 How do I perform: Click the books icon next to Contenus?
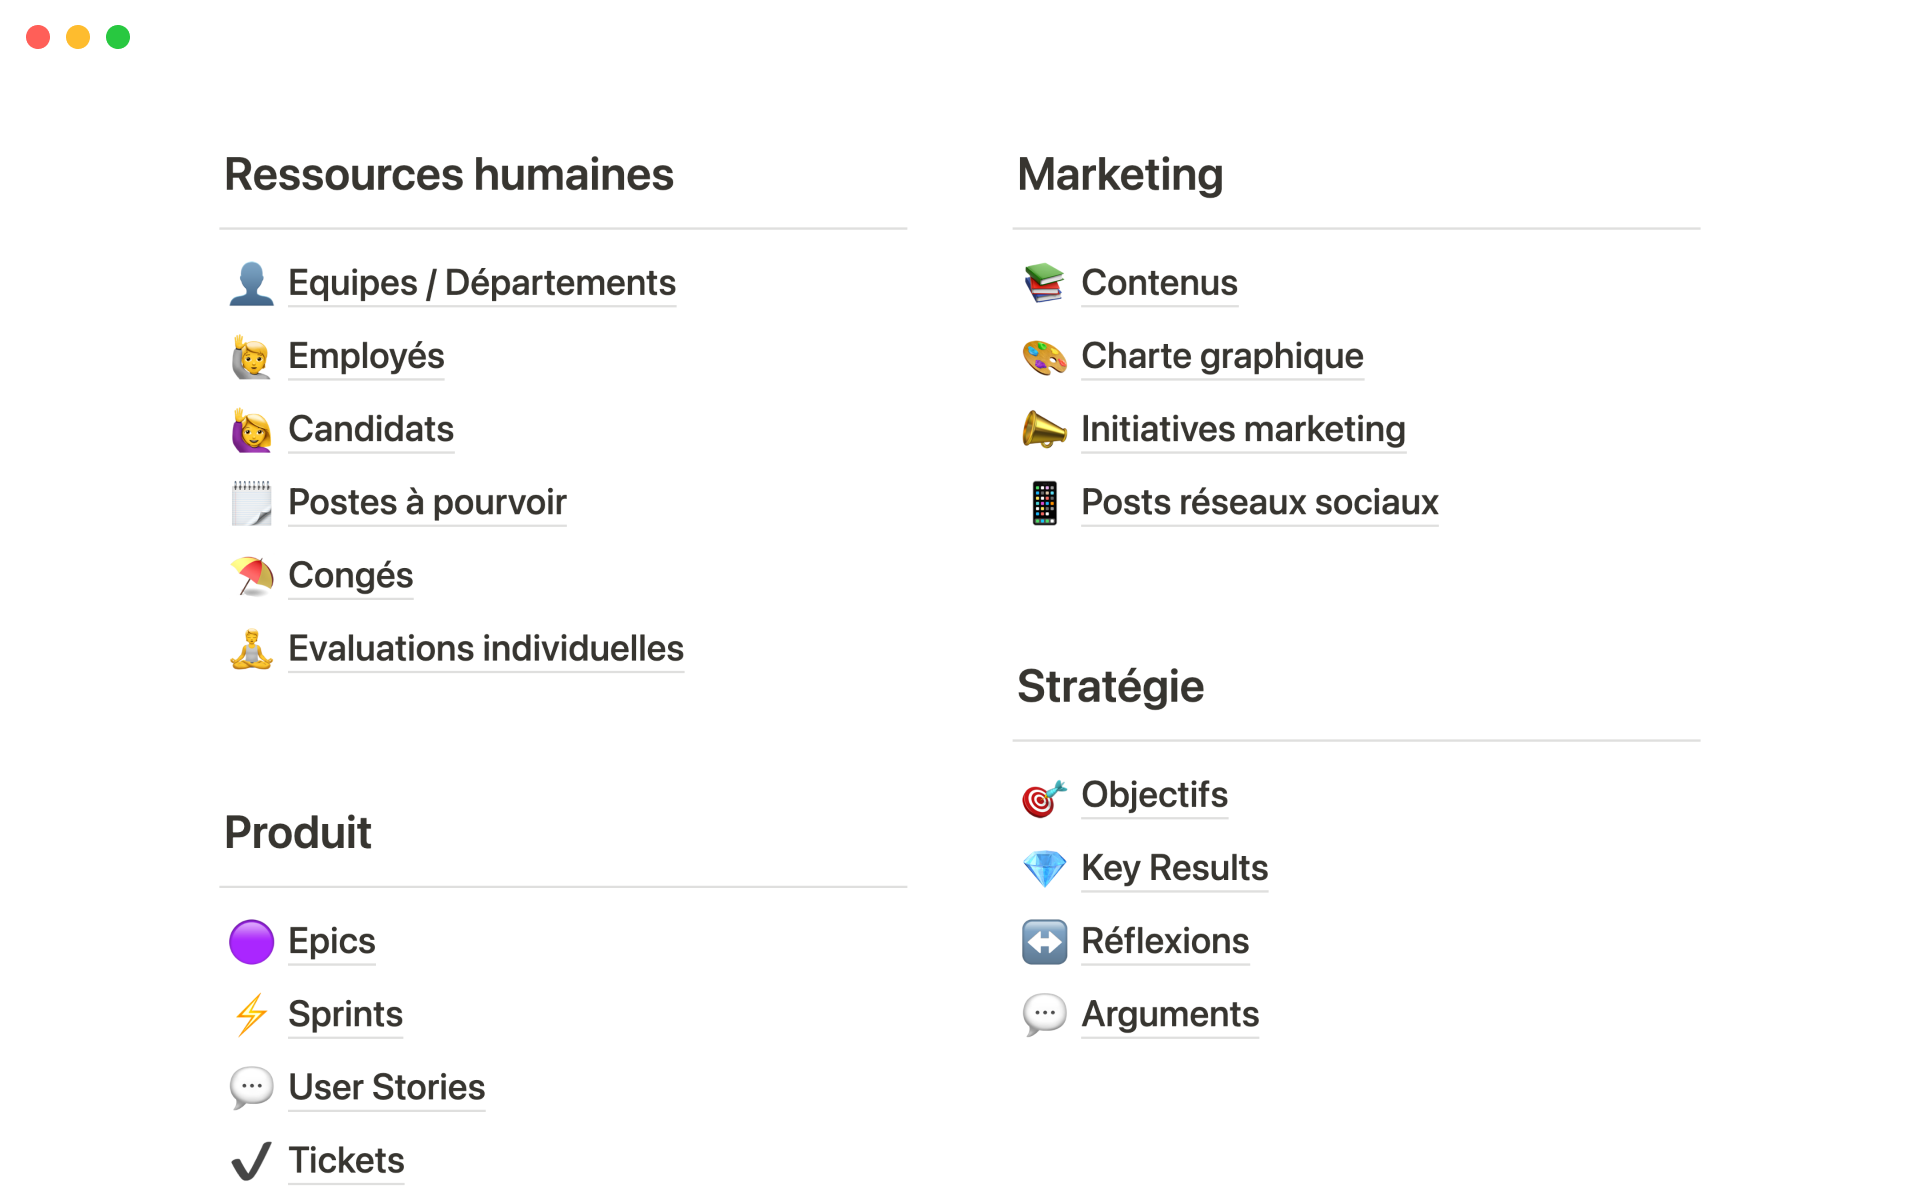click(x=1044, y=284)
